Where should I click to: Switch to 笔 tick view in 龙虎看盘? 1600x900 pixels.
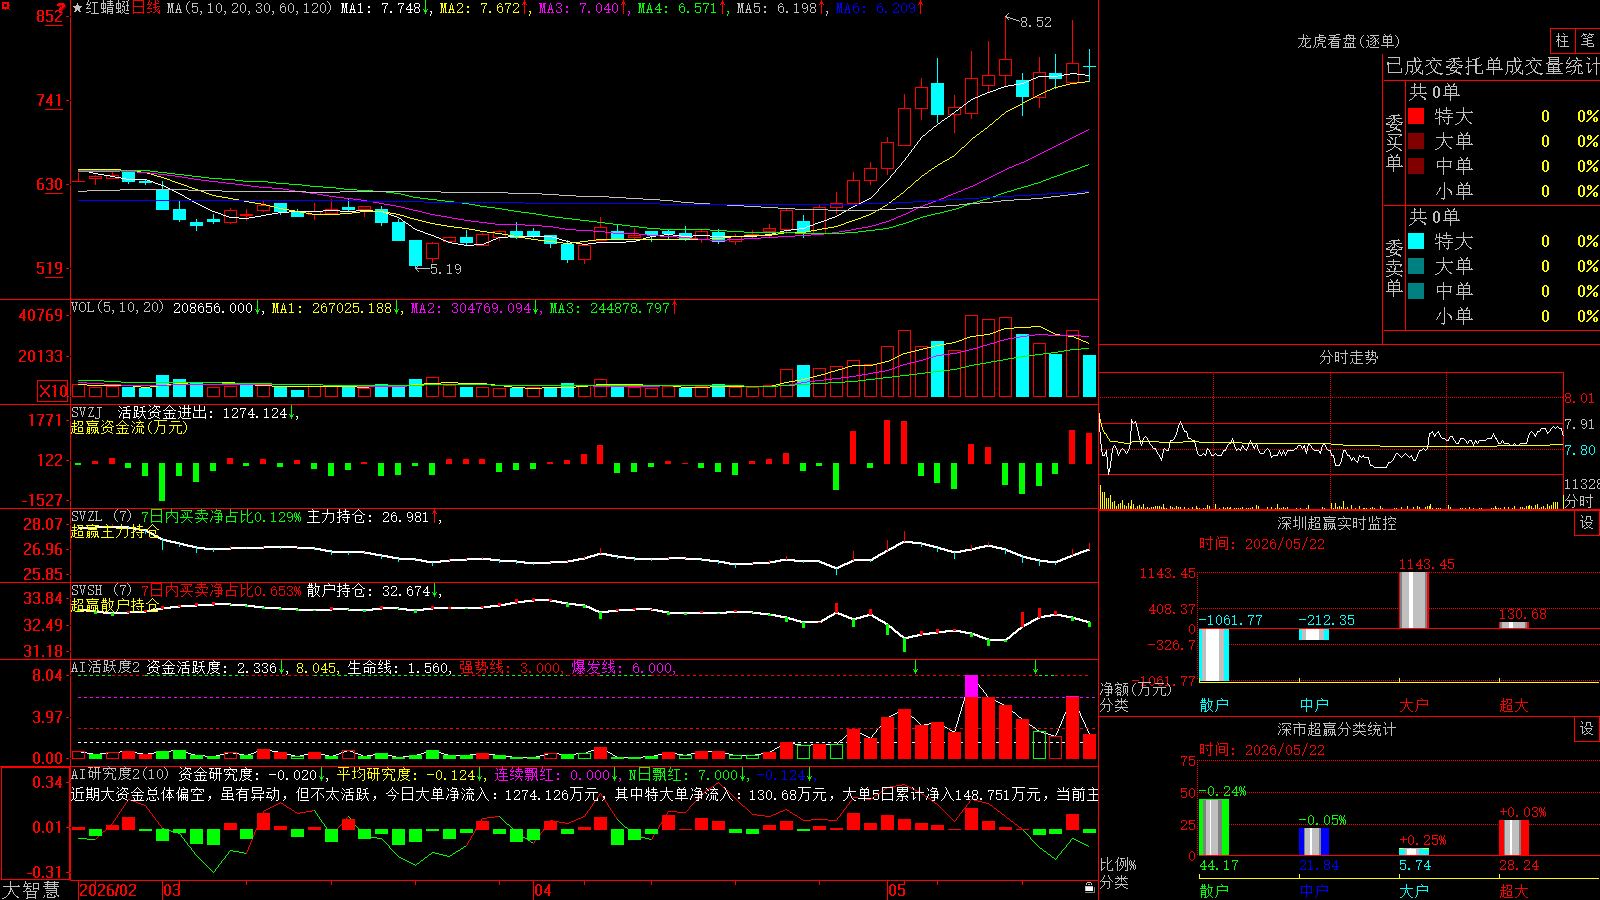pyautogui.click(x=1588, y=40)
